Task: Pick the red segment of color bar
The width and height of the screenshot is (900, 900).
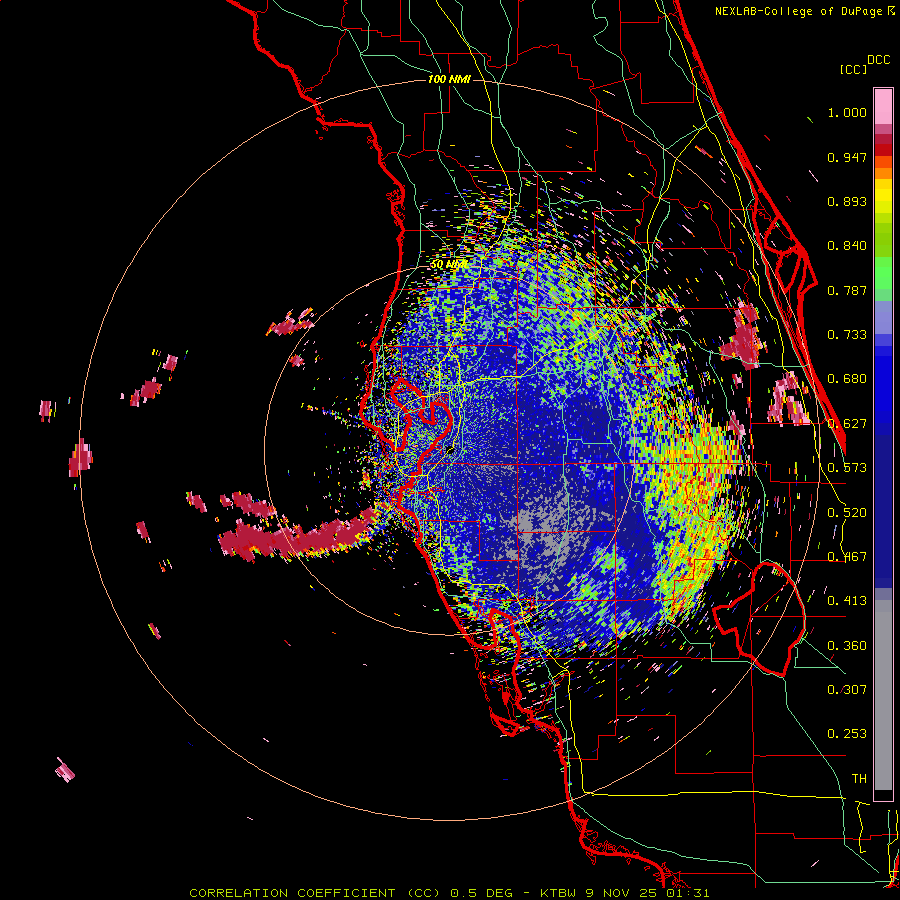Action: [x=883, y=150]
